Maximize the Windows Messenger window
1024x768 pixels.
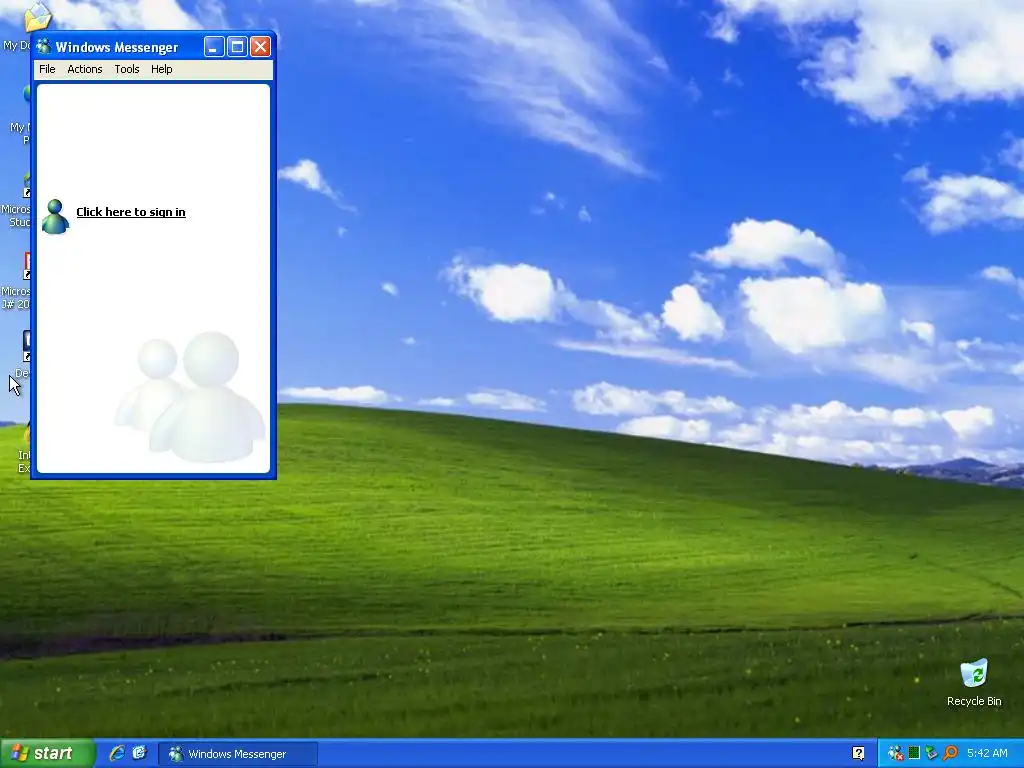(237, 47)
